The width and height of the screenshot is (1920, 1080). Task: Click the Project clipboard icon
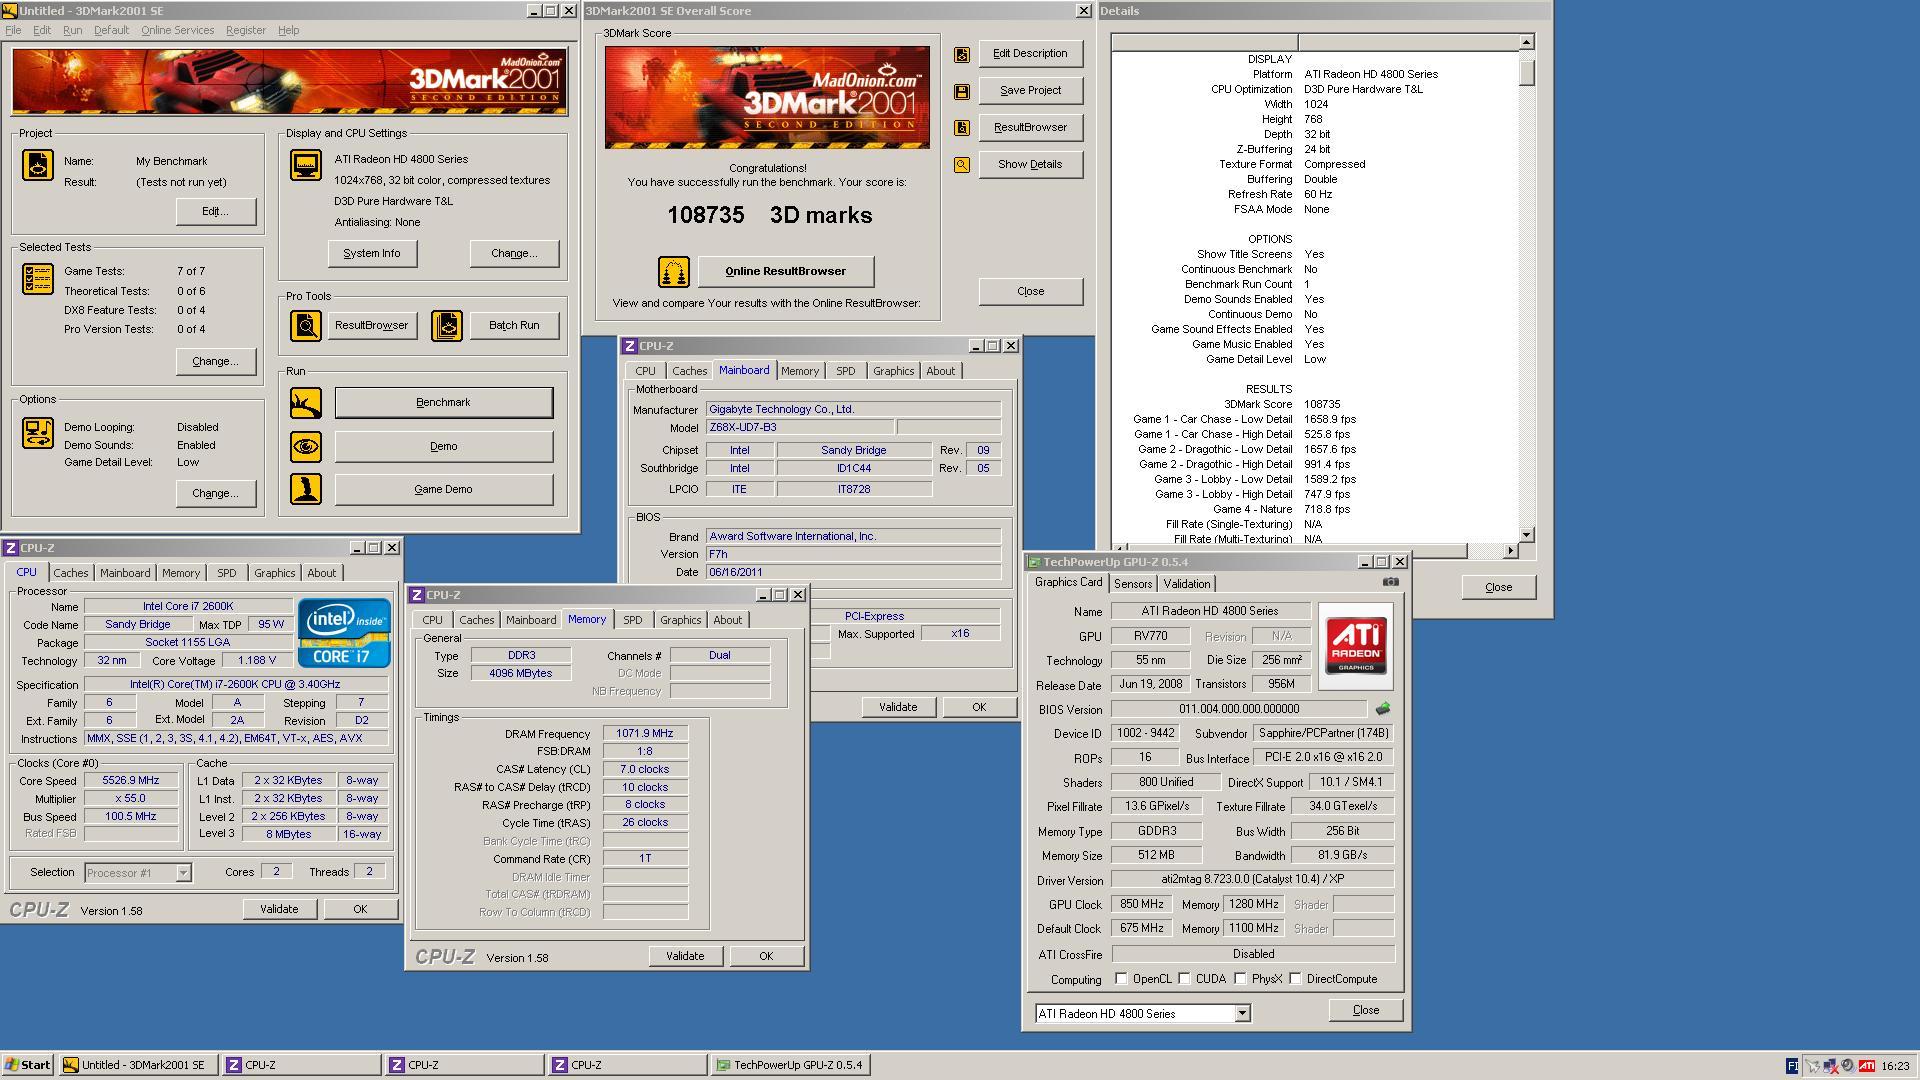click(38, 164)
